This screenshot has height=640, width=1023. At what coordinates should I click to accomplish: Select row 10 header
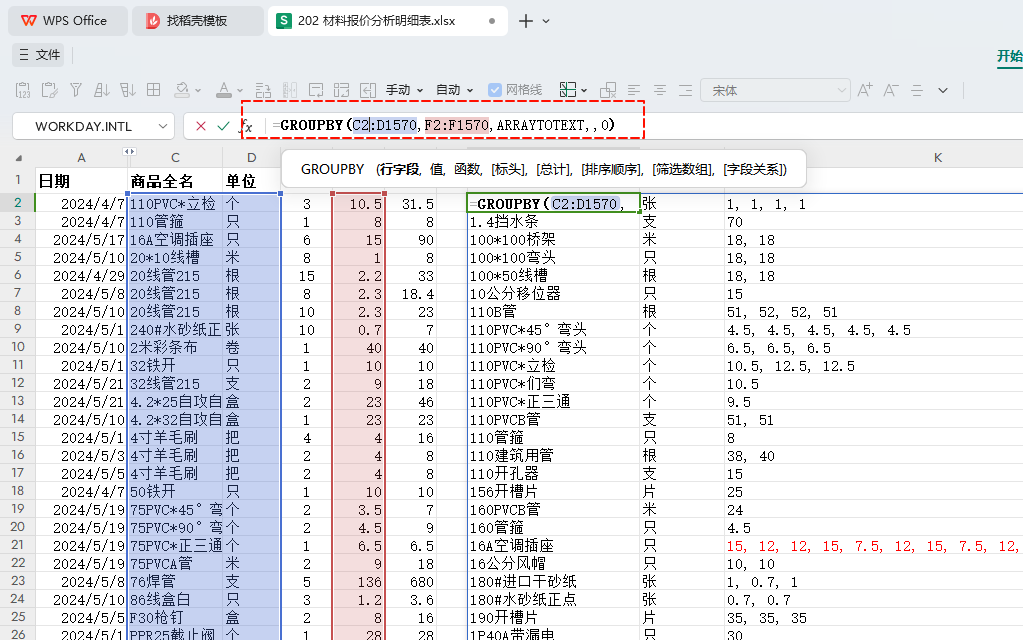[18, 347]
